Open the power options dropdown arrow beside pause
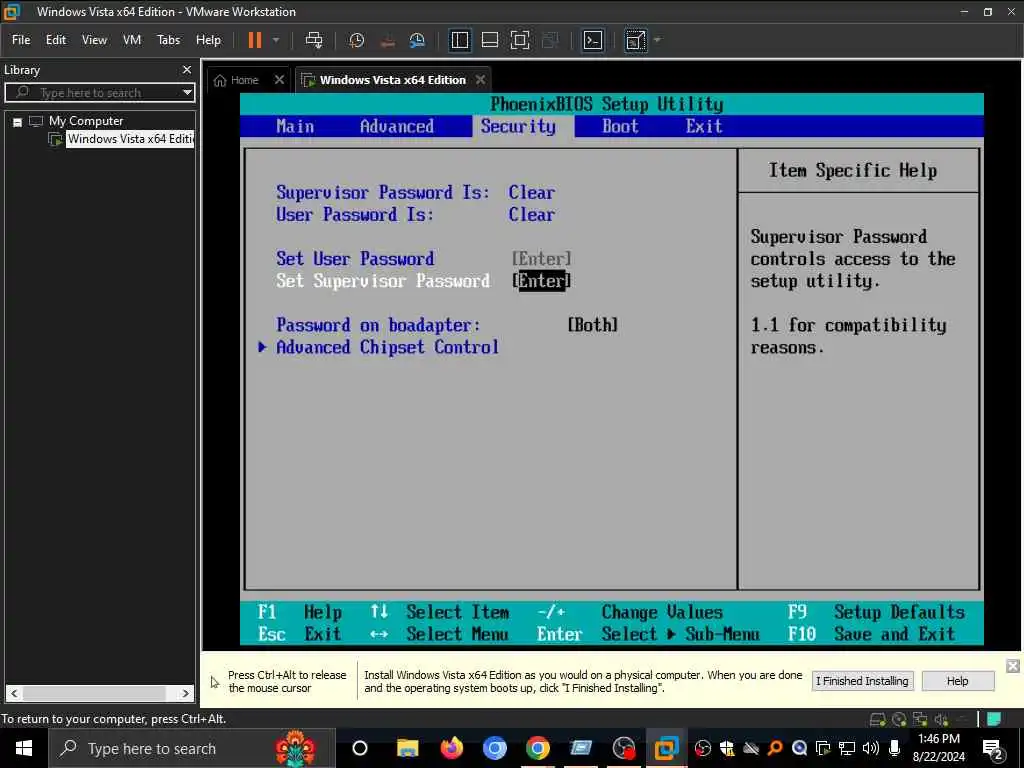 pyautogui.click(x=276, y=40)
